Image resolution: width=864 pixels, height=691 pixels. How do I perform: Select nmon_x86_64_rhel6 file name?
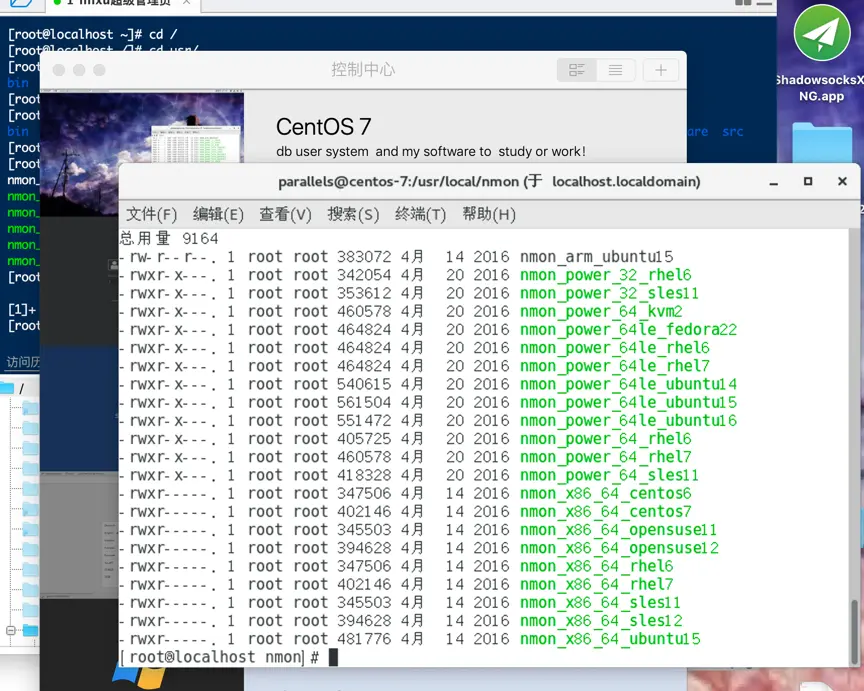pos(596,566)
